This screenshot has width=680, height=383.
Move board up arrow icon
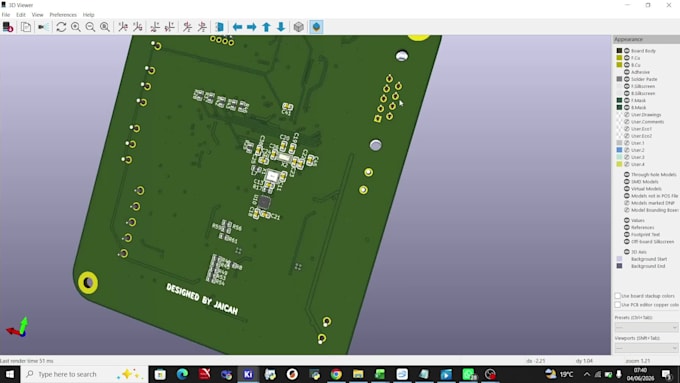[266, 27]
